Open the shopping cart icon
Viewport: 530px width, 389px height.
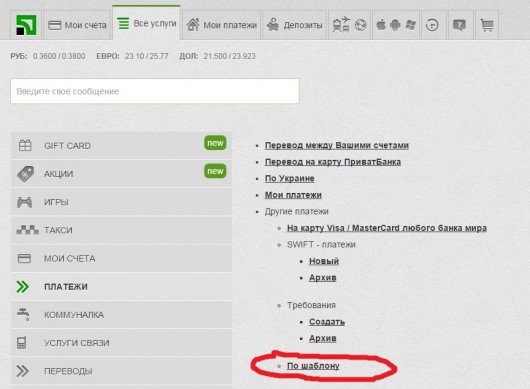tap(487, 25)
